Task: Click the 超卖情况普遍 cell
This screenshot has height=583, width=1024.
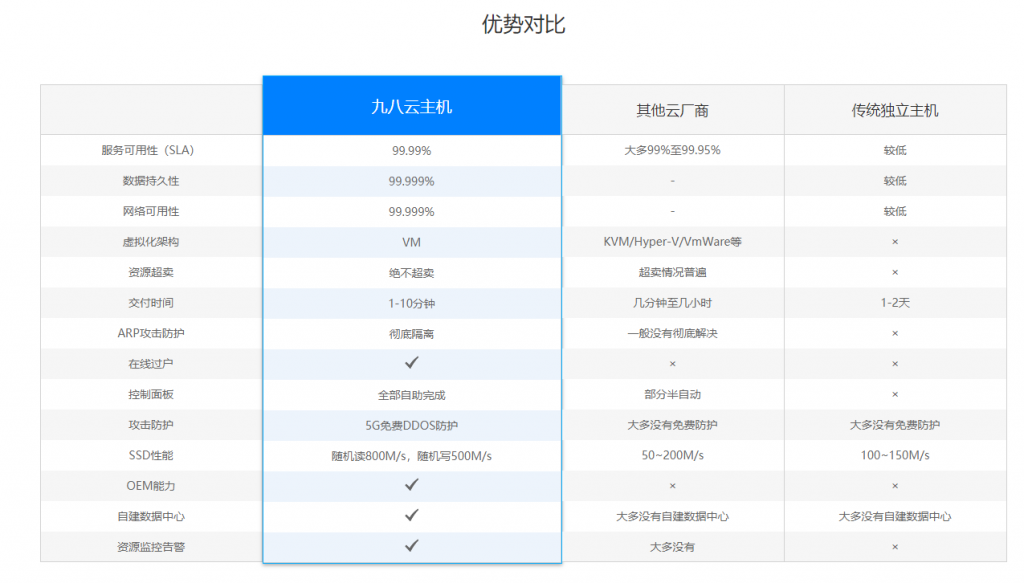Action: click(x=673, y=272)
